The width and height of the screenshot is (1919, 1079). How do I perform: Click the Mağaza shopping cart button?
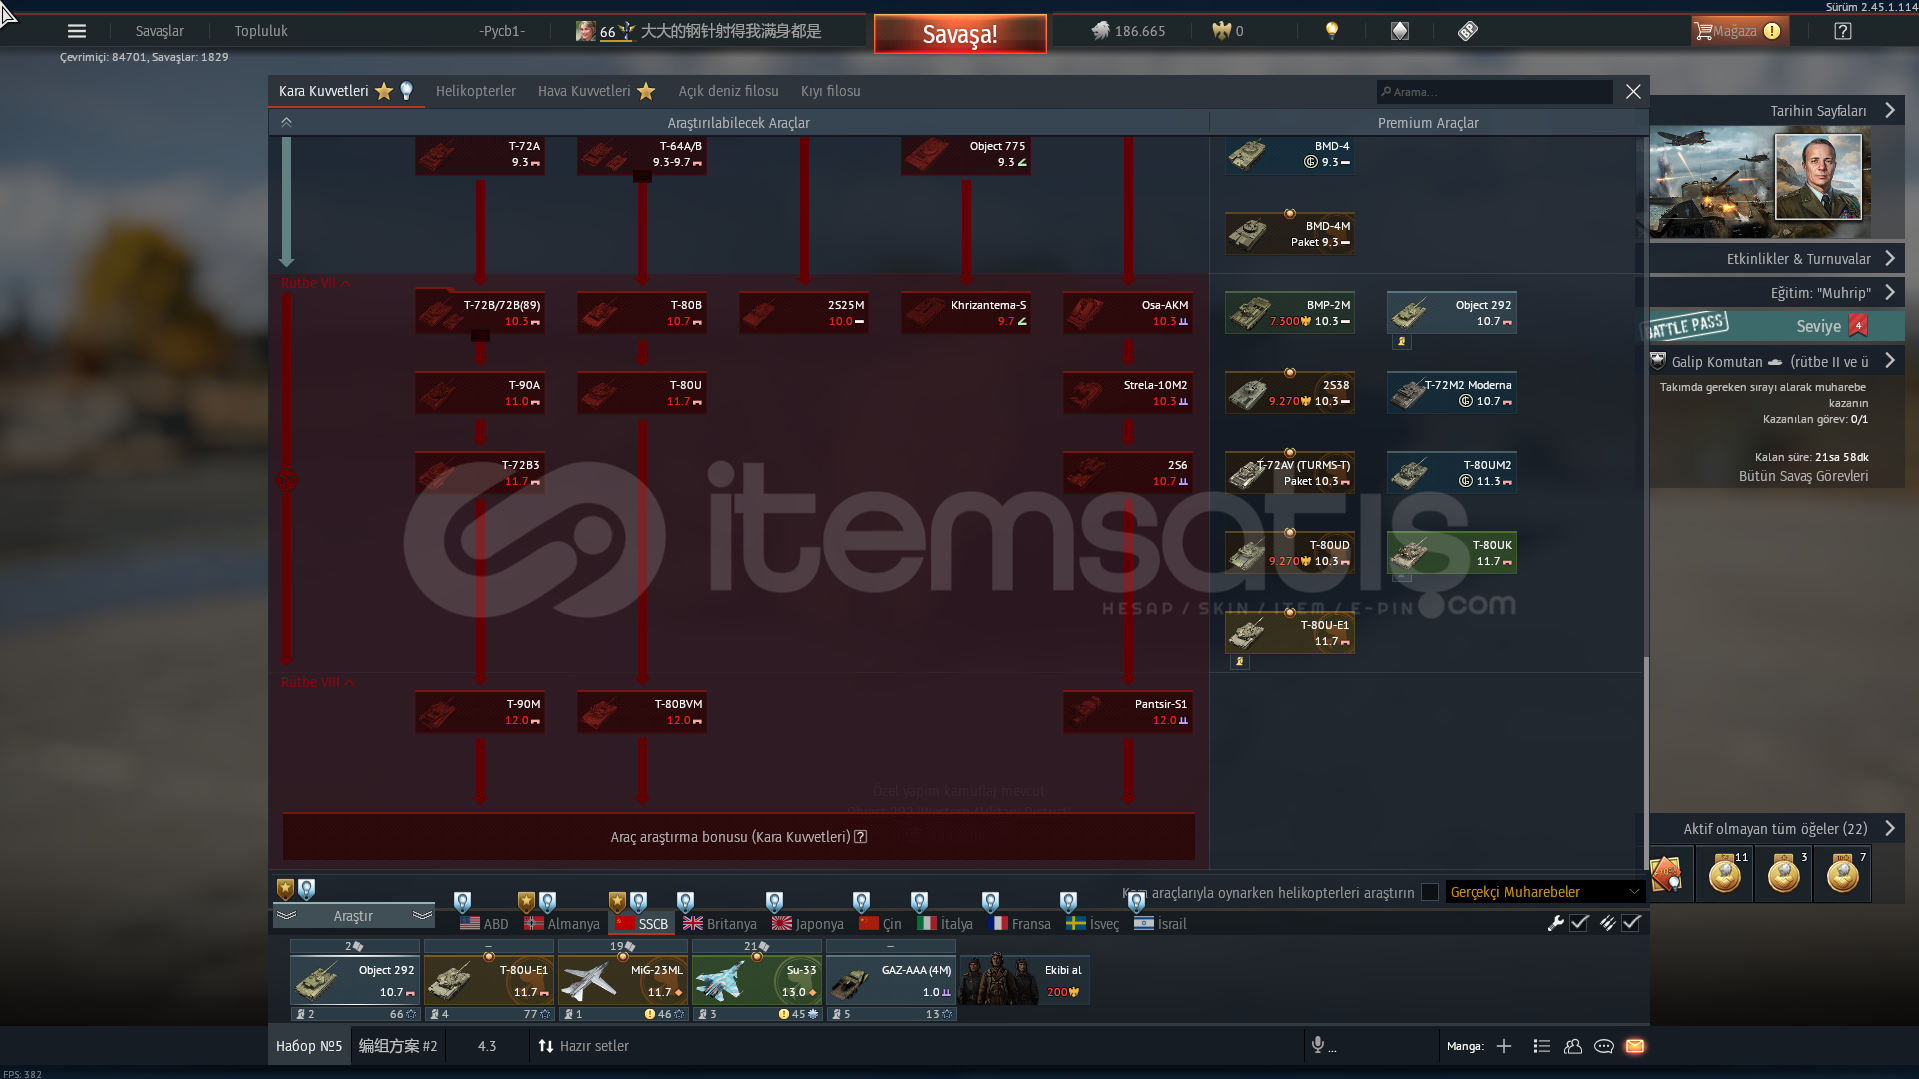pos(1738,31)
